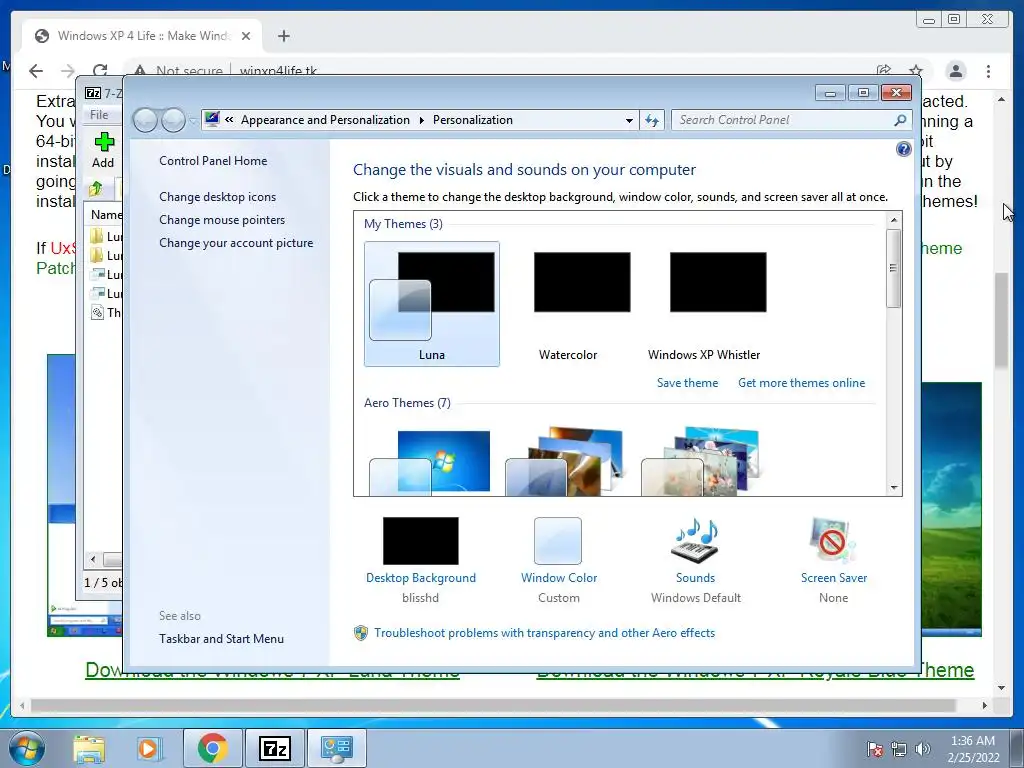Click the Control Panel help icon

pyautogui.click(x=903, y=150)
